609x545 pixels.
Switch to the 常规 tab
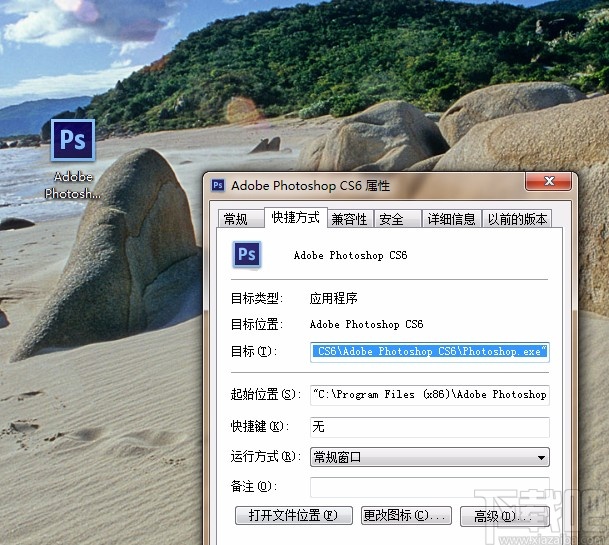coord(241,219)
